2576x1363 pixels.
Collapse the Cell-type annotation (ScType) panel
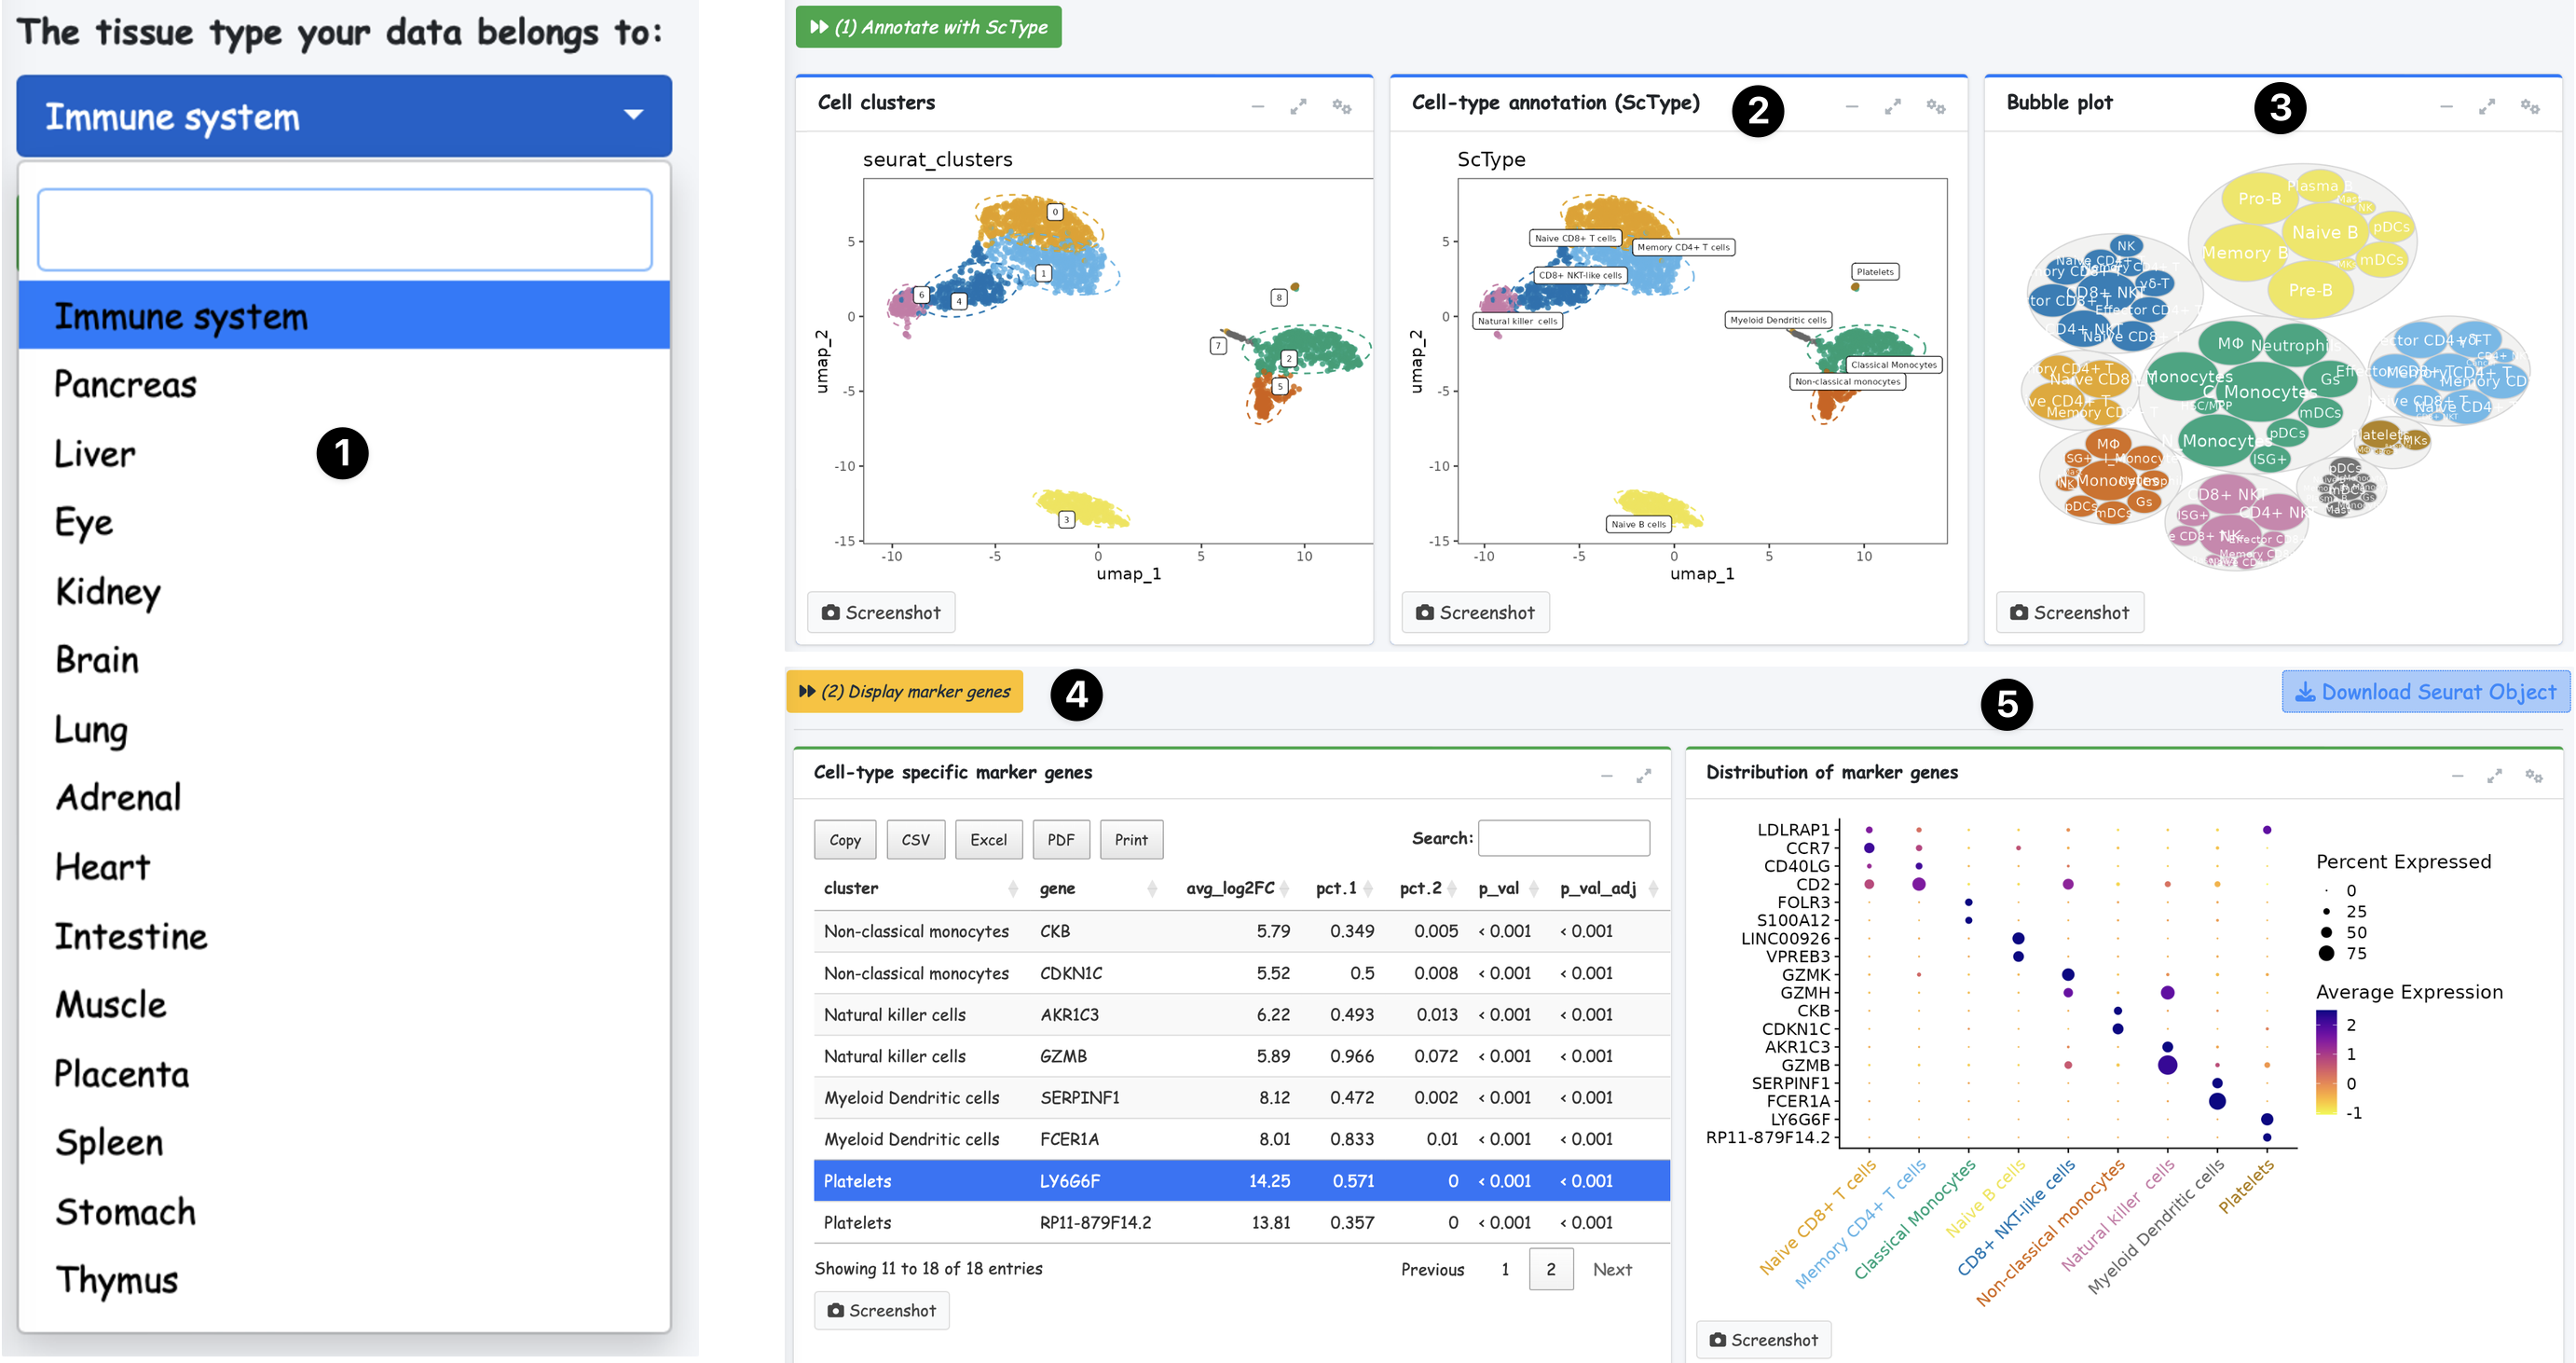(1851, 107)
